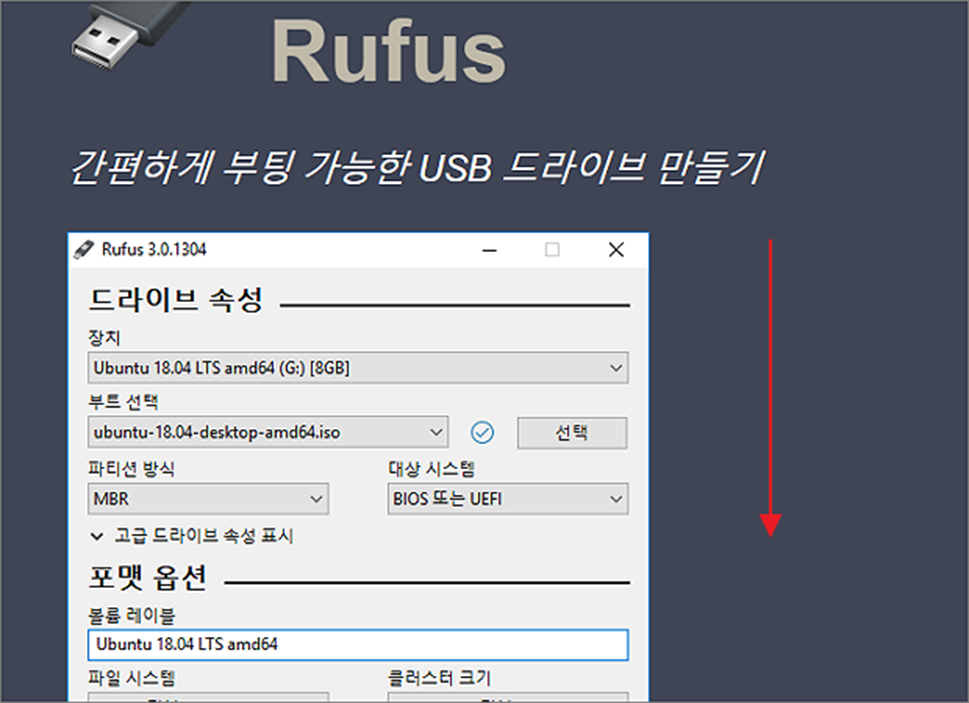Close the Rufus 3.0.1304 window
Image resolution: width=969 pixels, height=703 pixels.
click(x=616, y=250)
